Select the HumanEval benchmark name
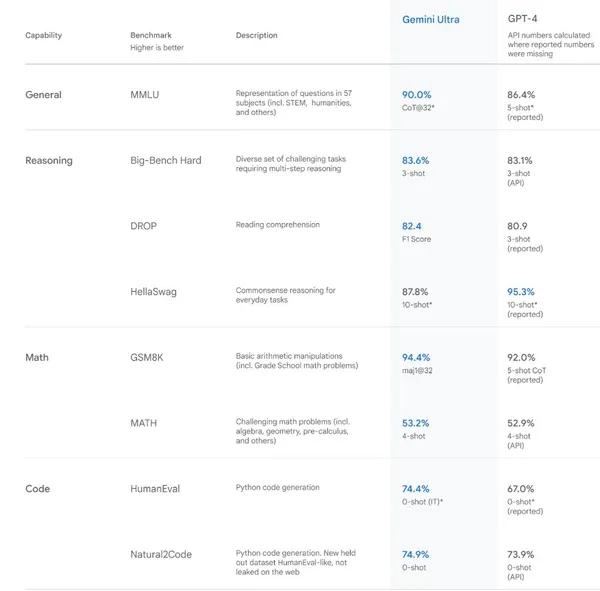 pyautogui.click(x=155, y=489)
